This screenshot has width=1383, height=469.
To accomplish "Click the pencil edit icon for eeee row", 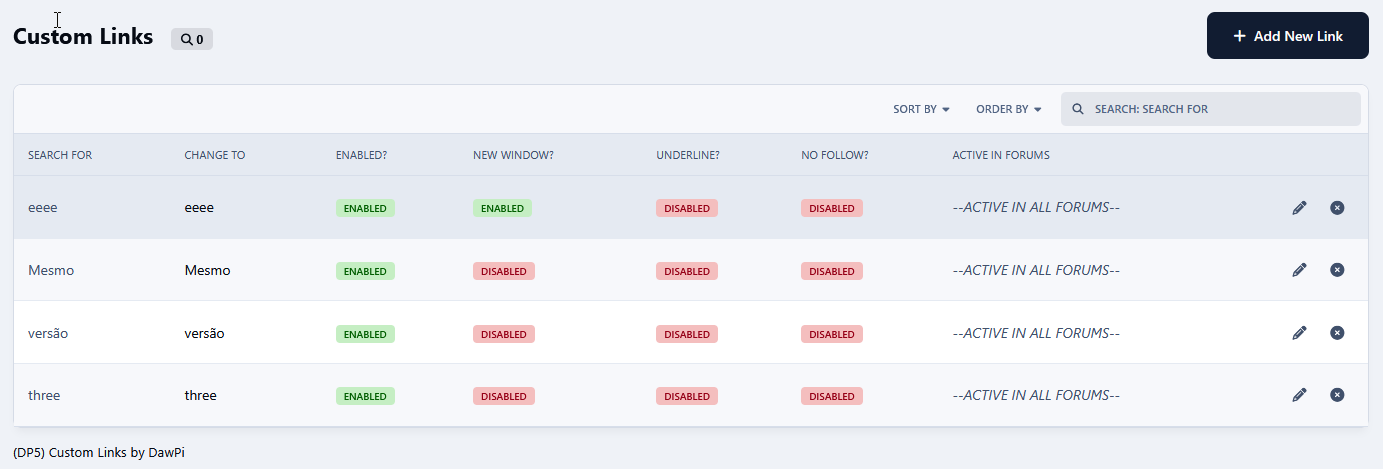I will [1299, 208].
